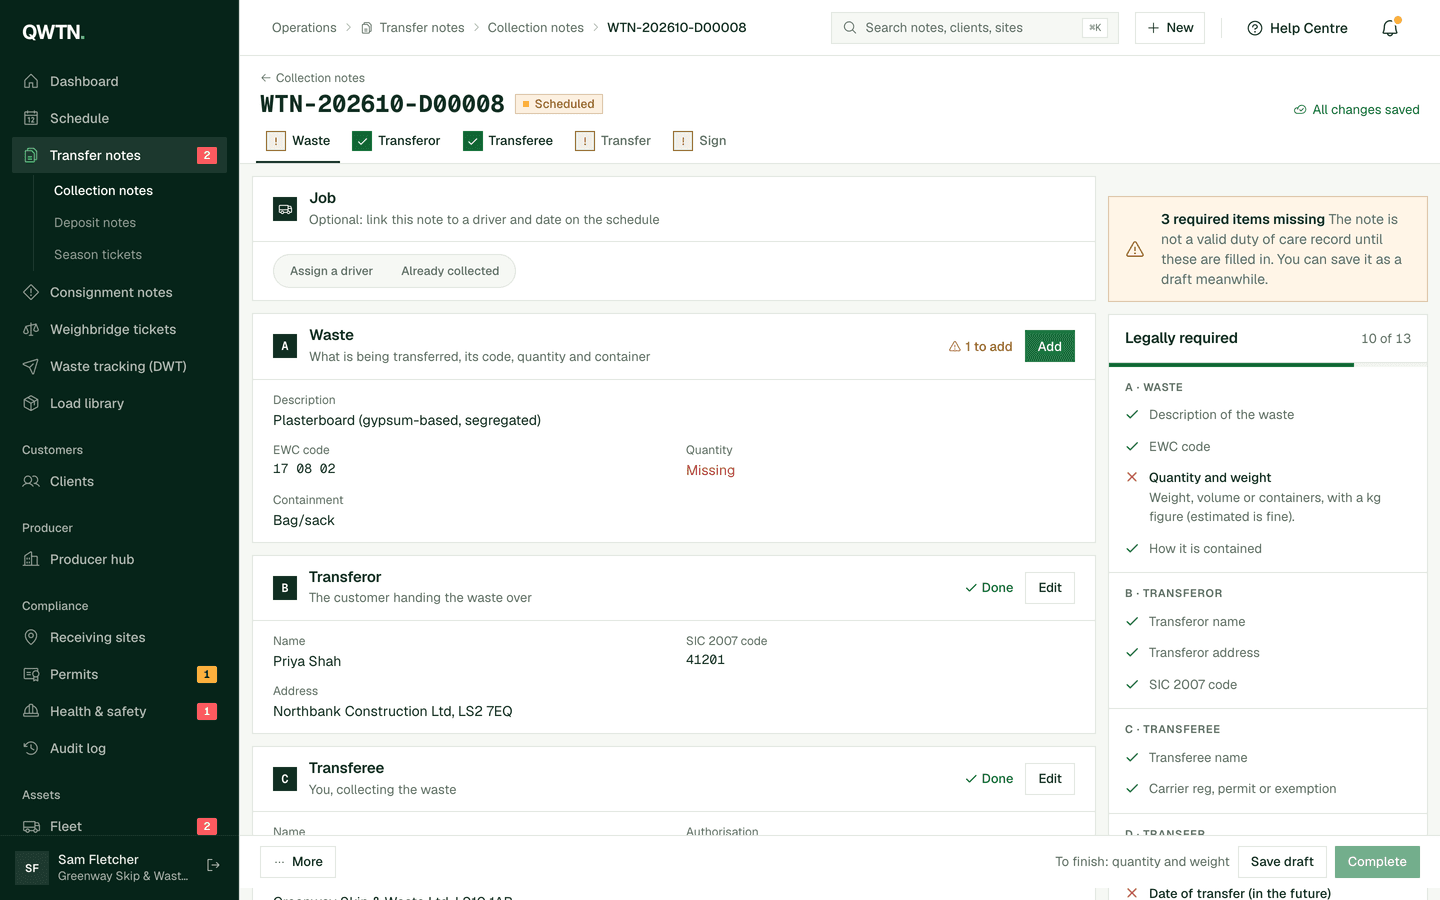Click the Transfer notes document icon
The width and height of the screenshot is (1440, 900).
pyautogui.click(x=31, y=155)
